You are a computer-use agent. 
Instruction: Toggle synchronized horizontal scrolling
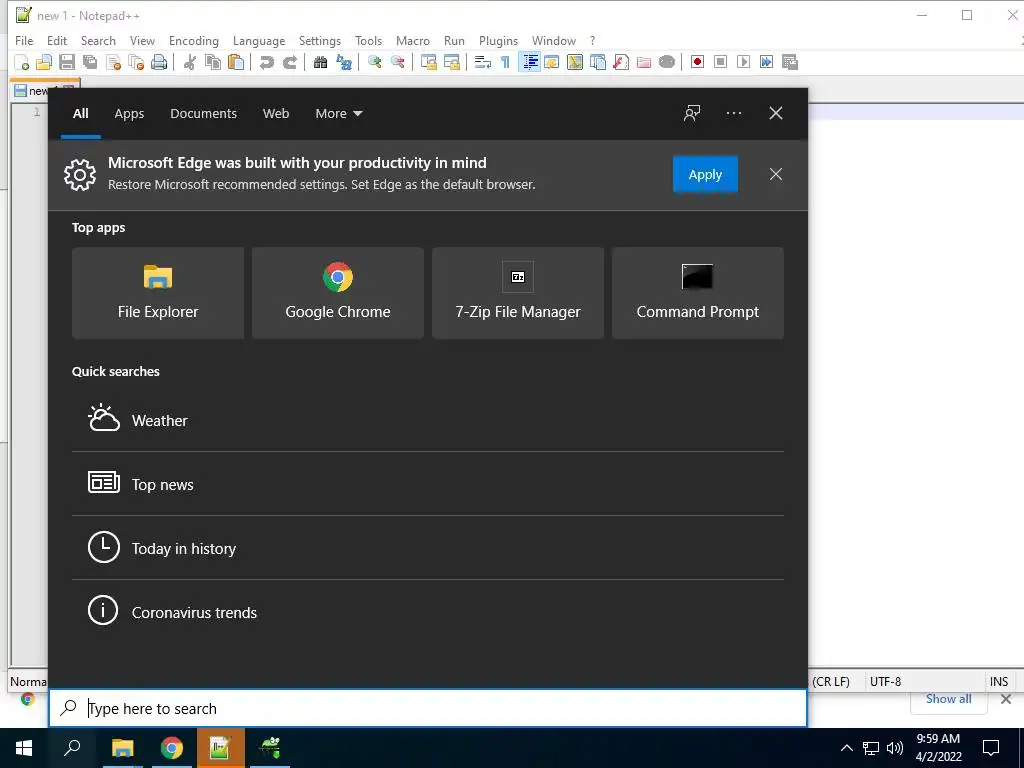point(451,62)
